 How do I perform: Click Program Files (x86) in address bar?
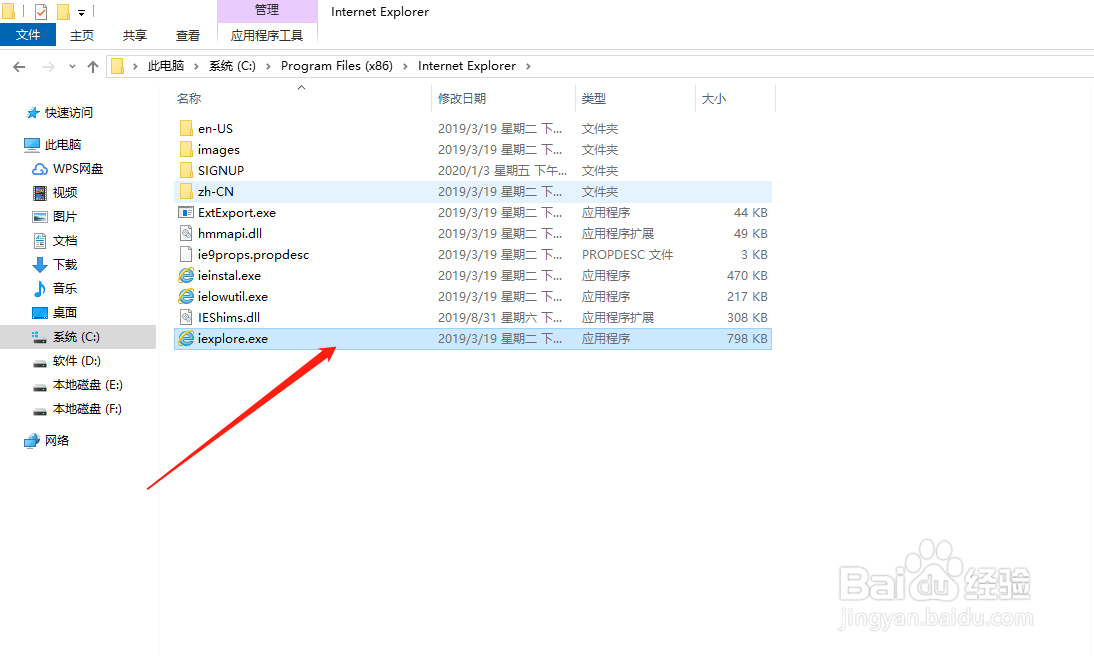coord(337,66)
